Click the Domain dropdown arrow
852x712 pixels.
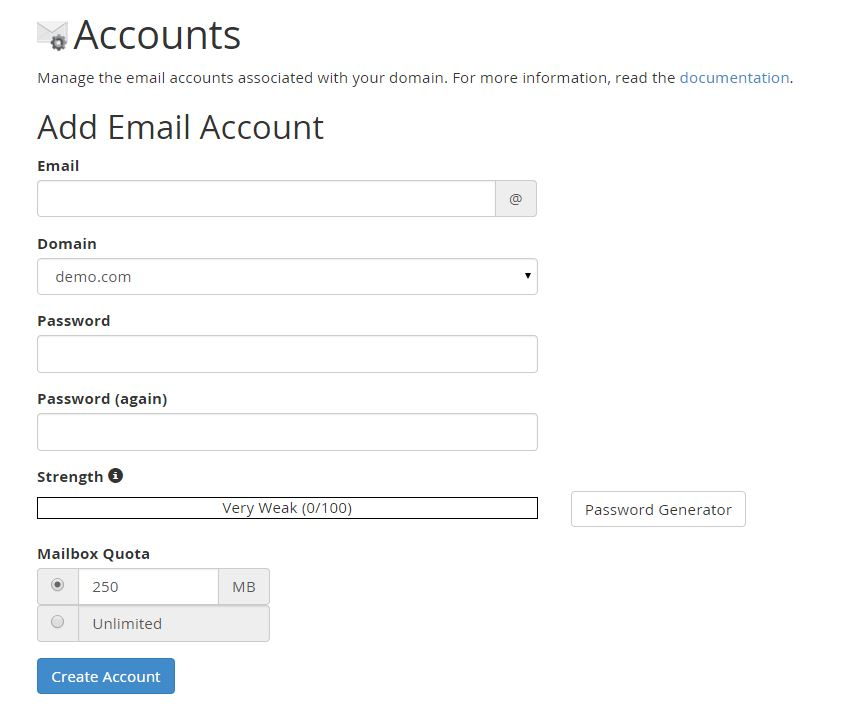[x=527, y=276]
